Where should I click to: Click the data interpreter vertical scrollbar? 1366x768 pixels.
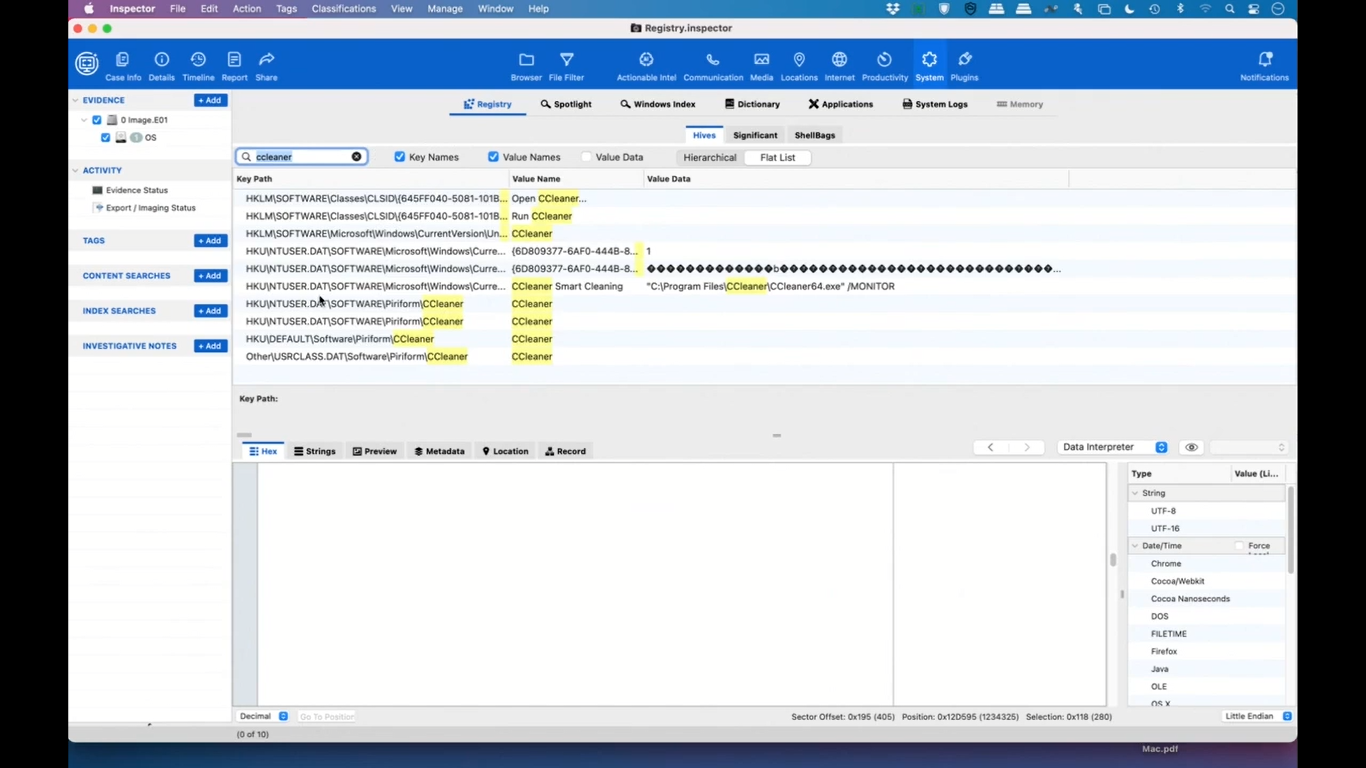(1290, 530)
